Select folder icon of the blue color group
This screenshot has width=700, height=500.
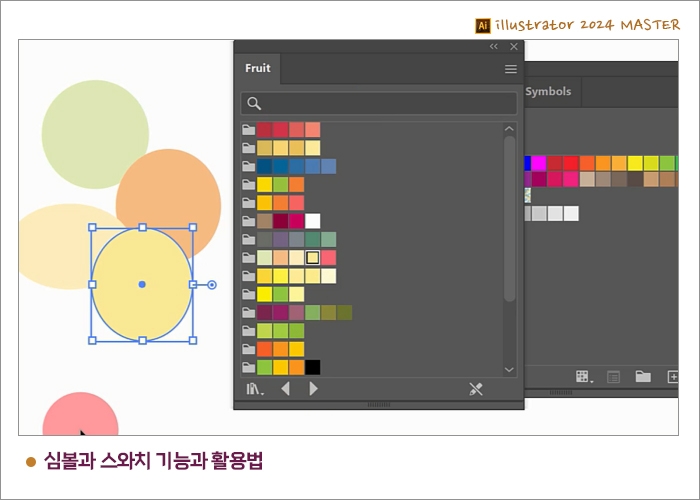click(x=249, y=166)
